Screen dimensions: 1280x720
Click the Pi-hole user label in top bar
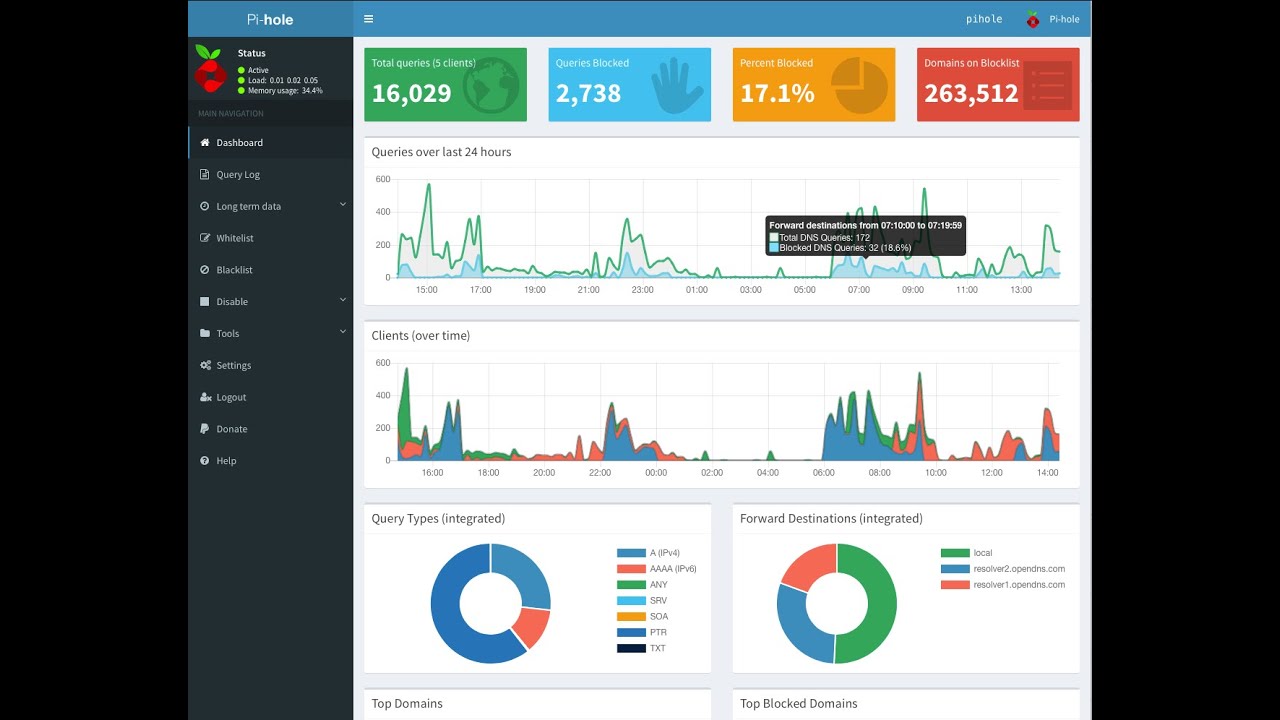tap(1064, 19)
